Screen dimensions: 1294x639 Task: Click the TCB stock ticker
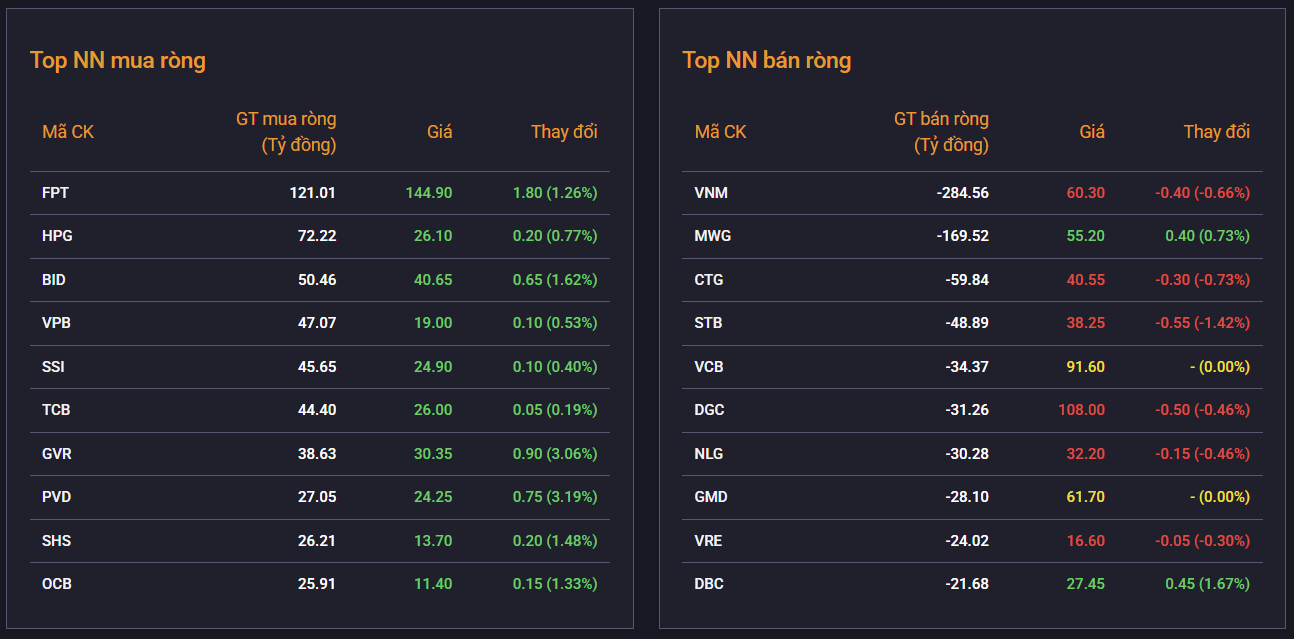tap(56, 410)
